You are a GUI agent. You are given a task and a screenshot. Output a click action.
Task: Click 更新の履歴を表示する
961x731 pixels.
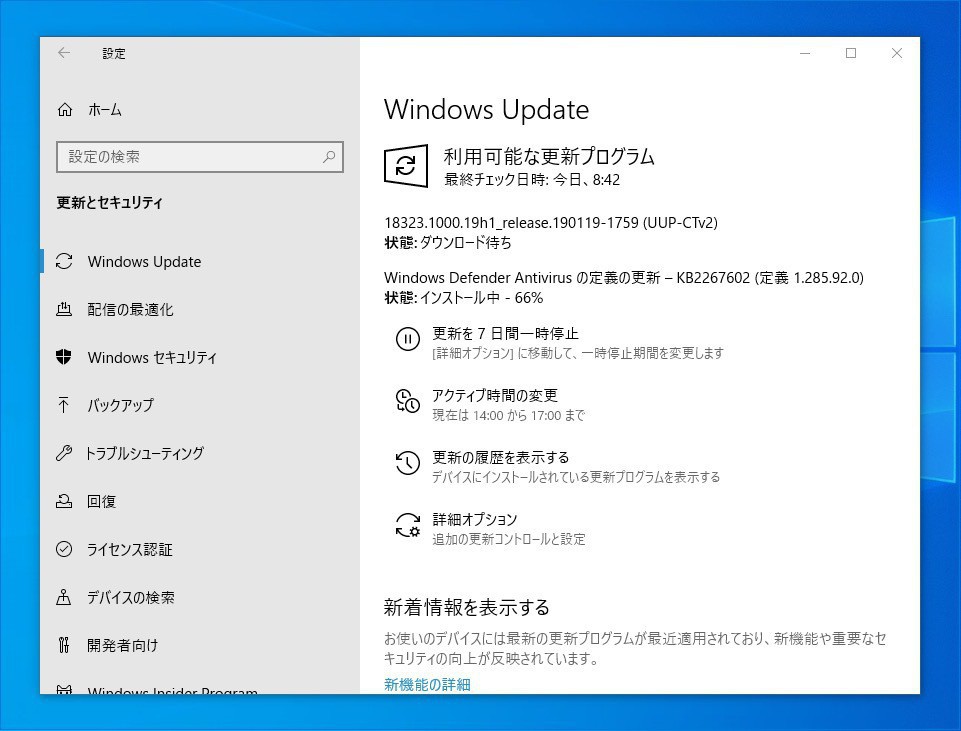(x=501, y=457)
